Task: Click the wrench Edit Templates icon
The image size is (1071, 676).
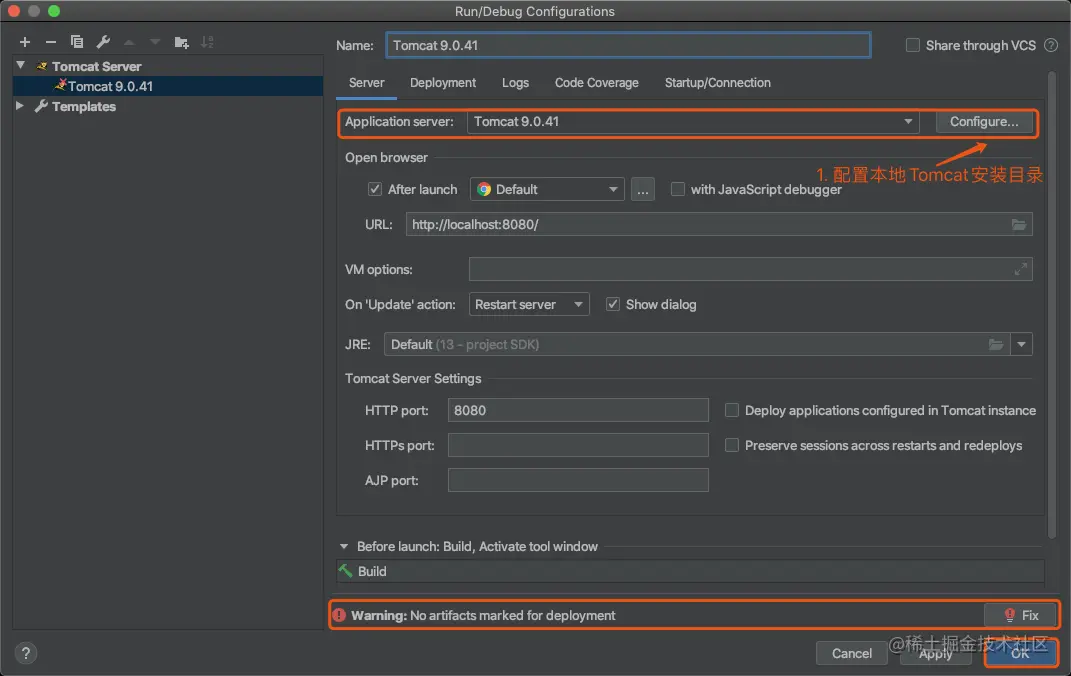Action: pyautogui.click(x=103, y=42)
